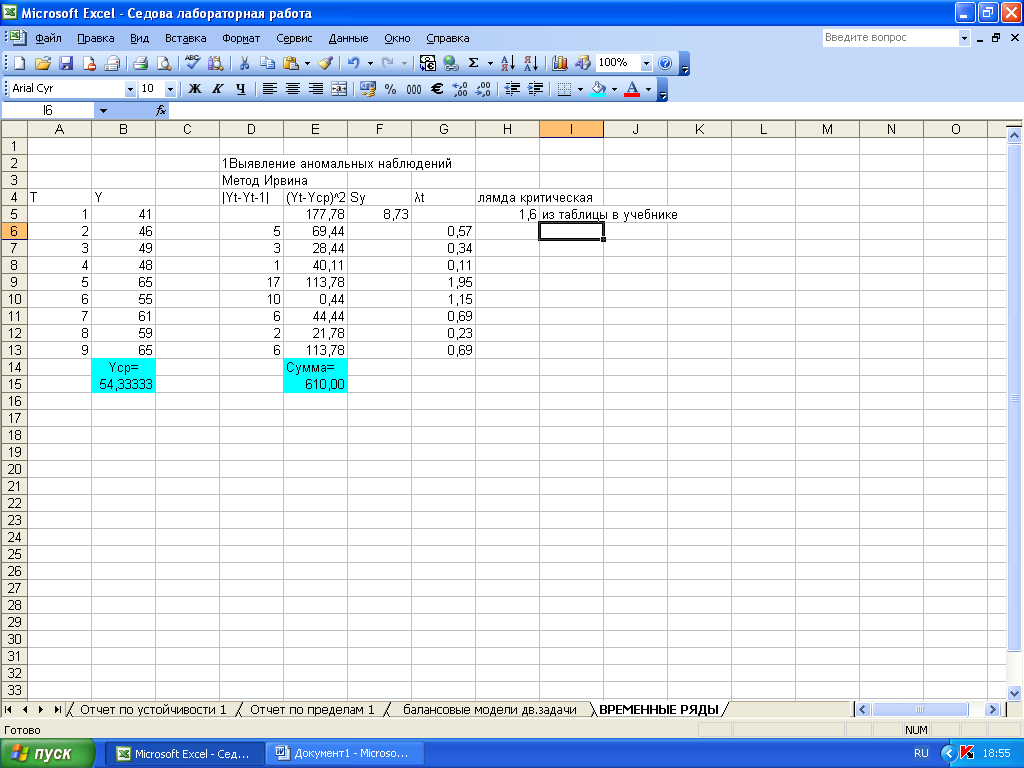The width and height of the screenshot is (1024, 768).
Task: Insert a hyperlink with the globe icon
Action: [451, 63]
